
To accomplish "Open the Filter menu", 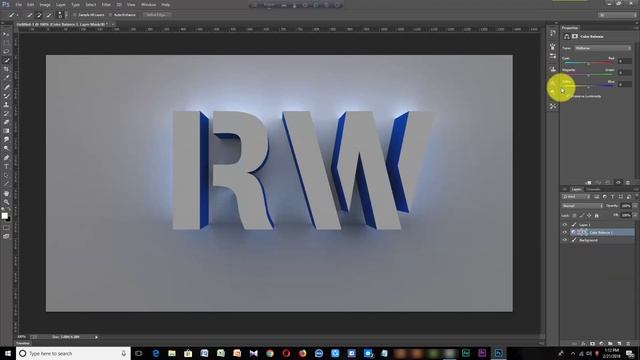I will pos(106,4).
